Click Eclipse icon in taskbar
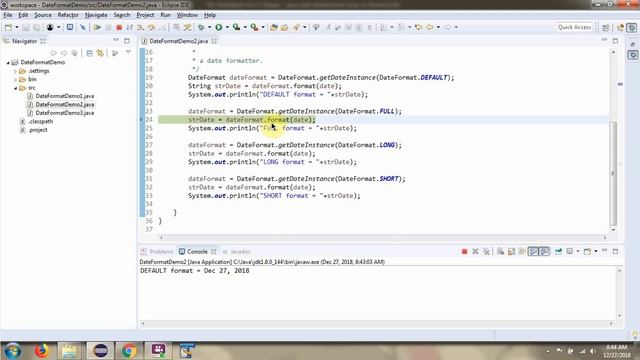Screen dimensions: 640x360 pyautogui.click(x=100, y=351)
